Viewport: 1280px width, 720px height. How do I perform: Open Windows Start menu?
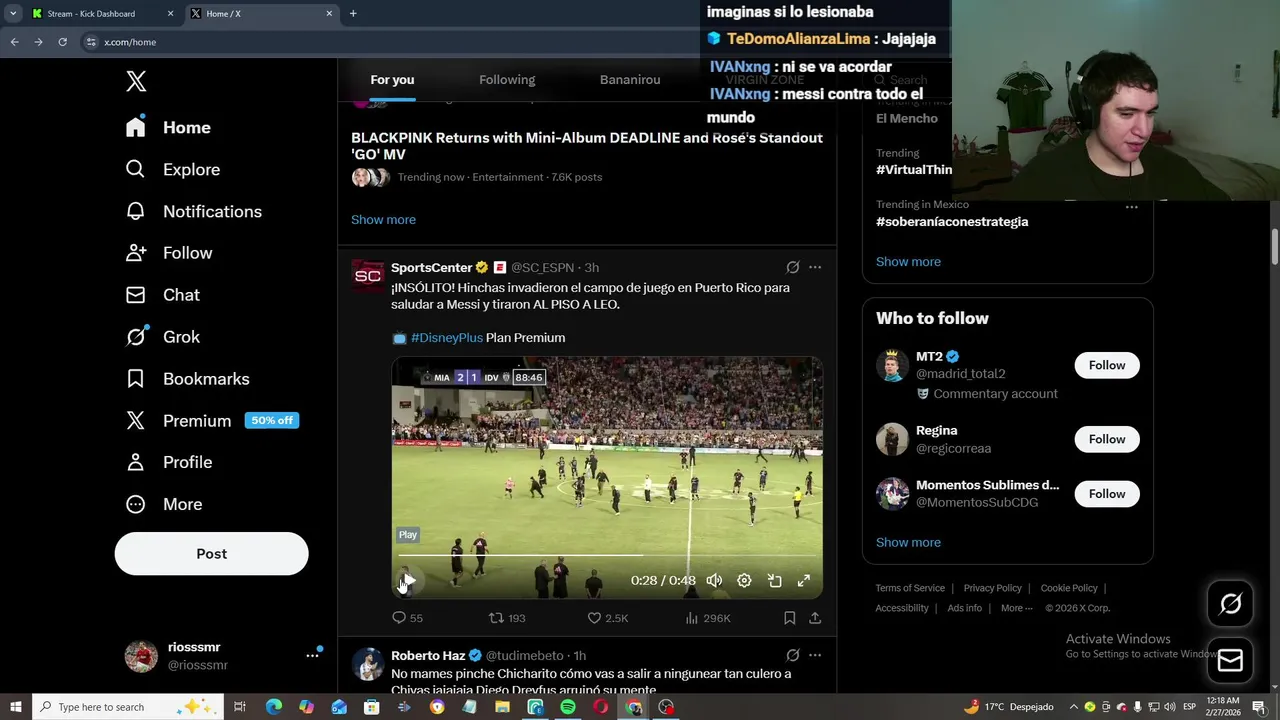pos(15,707)
